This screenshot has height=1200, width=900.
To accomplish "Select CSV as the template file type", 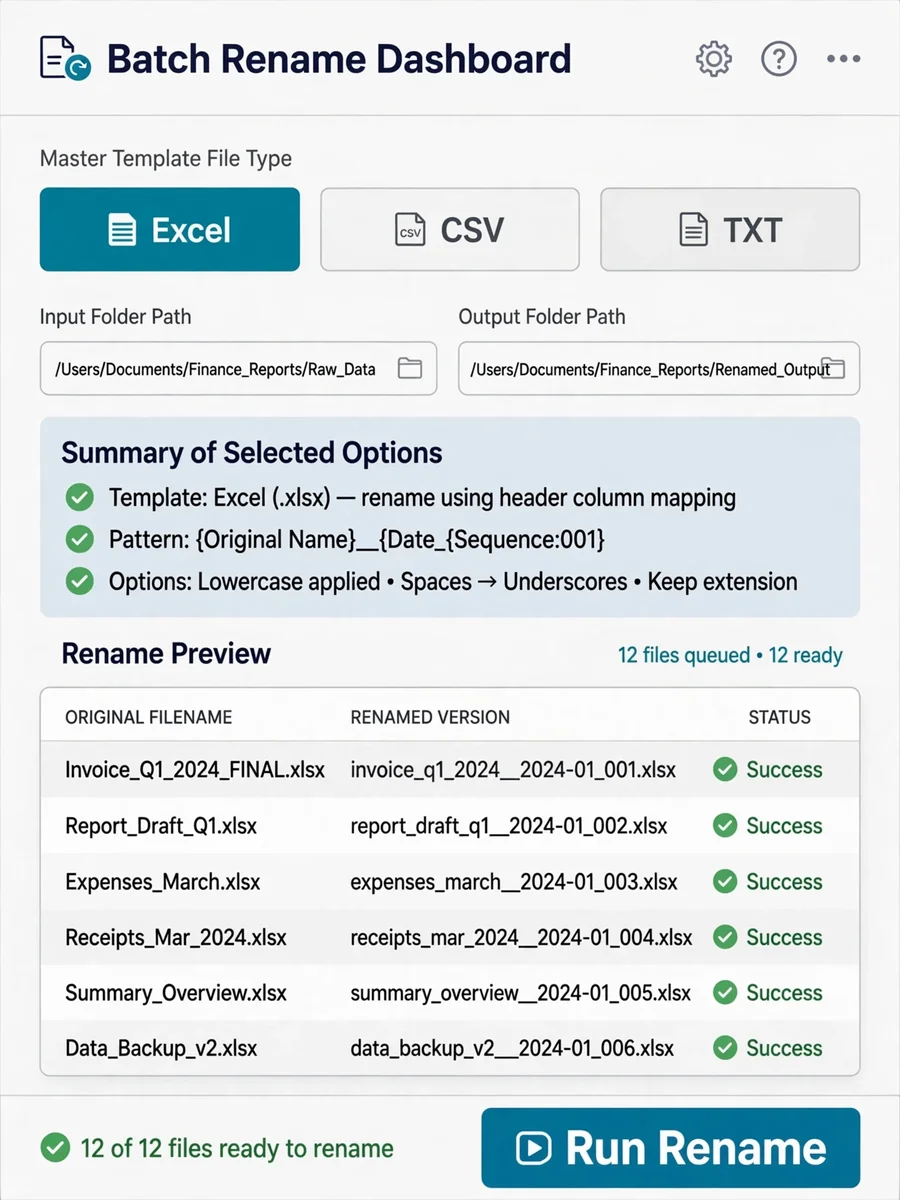I will (x=450, y=229).
